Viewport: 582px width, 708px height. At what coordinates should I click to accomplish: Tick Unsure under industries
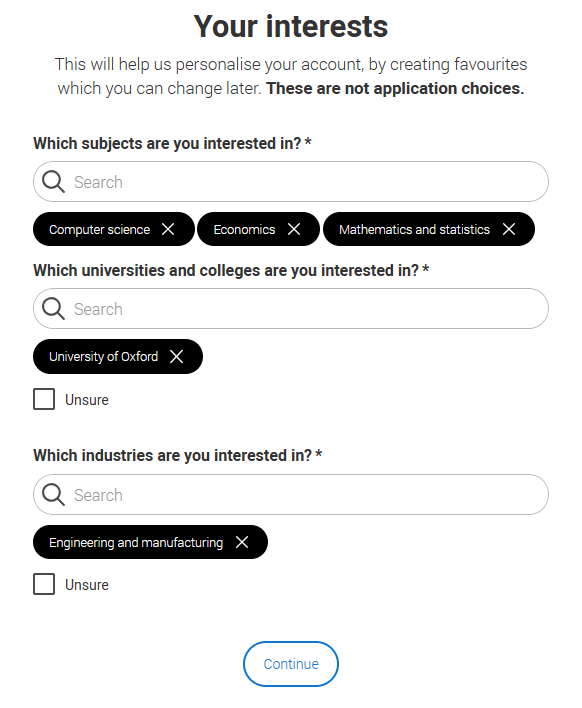(44, 584)
